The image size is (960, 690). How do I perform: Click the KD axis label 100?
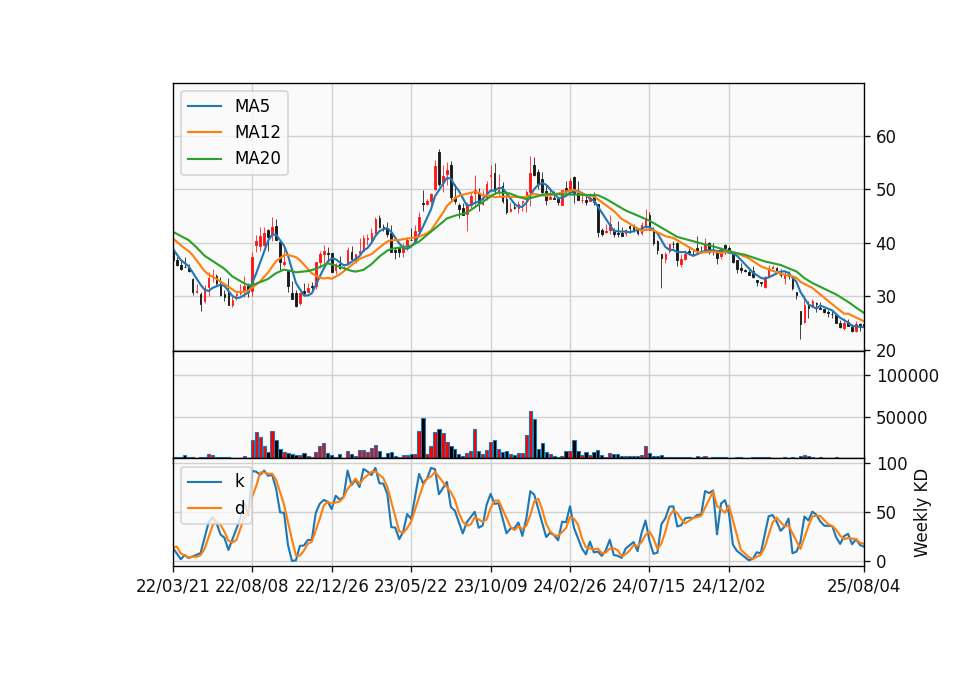891,464
